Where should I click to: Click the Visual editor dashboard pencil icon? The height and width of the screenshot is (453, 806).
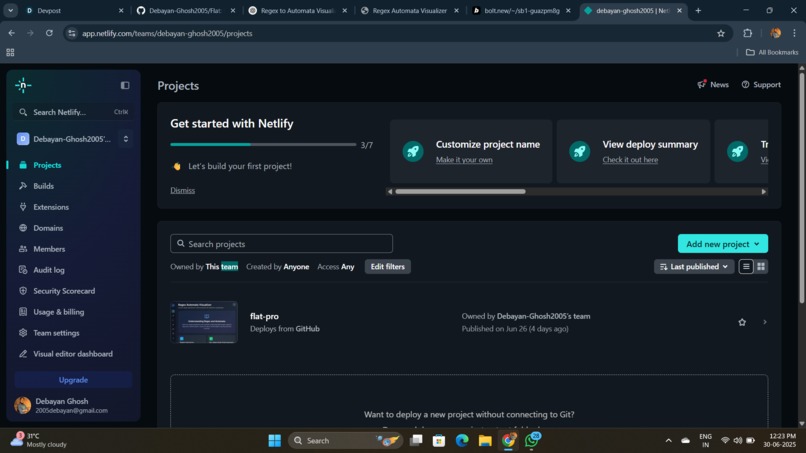23,354
